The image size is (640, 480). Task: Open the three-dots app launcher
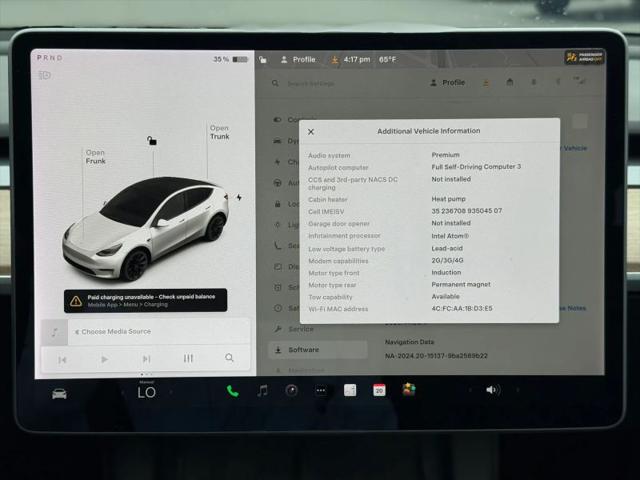(321, 391)
